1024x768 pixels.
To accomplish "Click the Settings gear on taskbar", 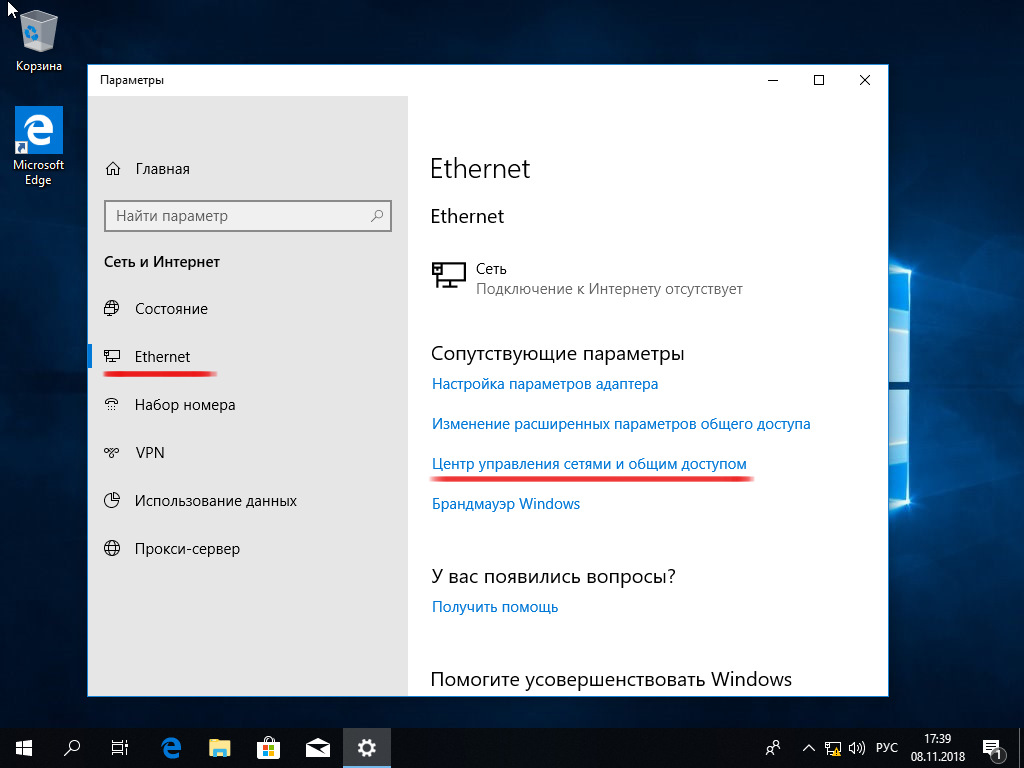I will (366, 748).
